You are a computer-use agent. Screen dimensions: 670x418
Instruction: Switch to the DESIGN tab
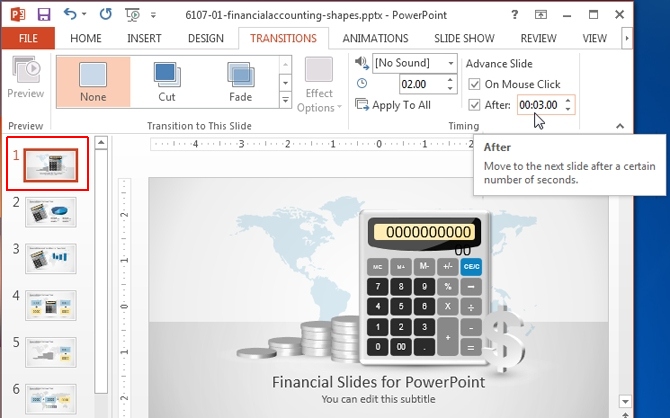[206, 38]
